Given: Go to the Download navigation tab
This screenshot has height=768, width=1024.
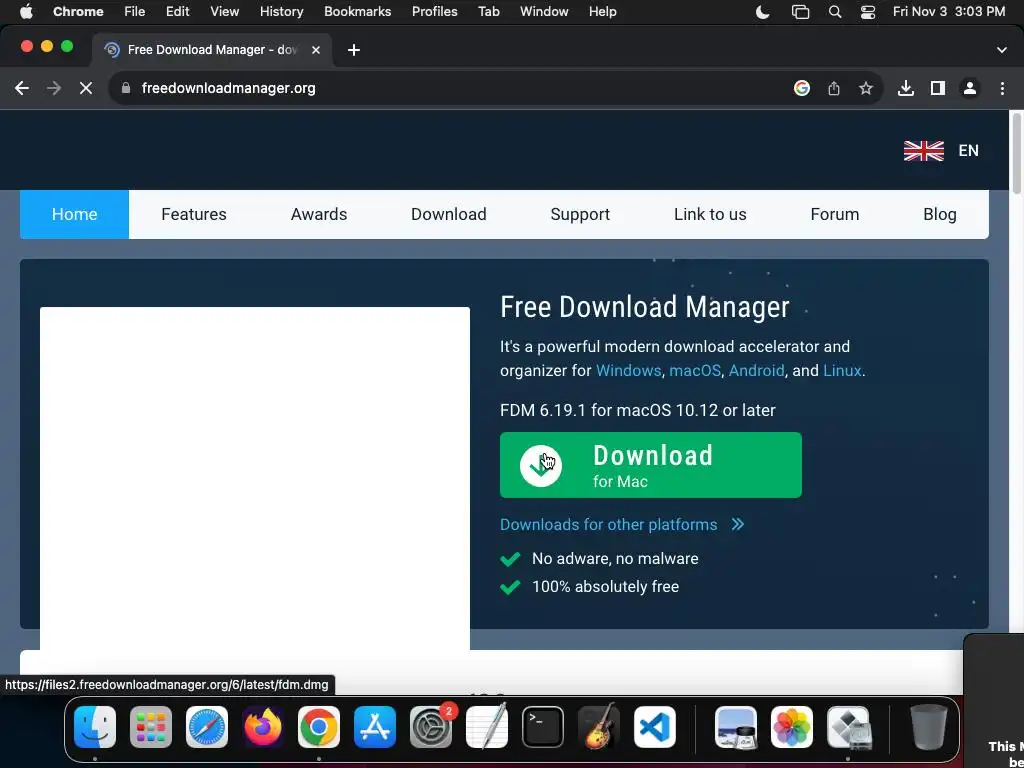Looking at the screenshot, I should pyautogui.click(x=449, y=214).
